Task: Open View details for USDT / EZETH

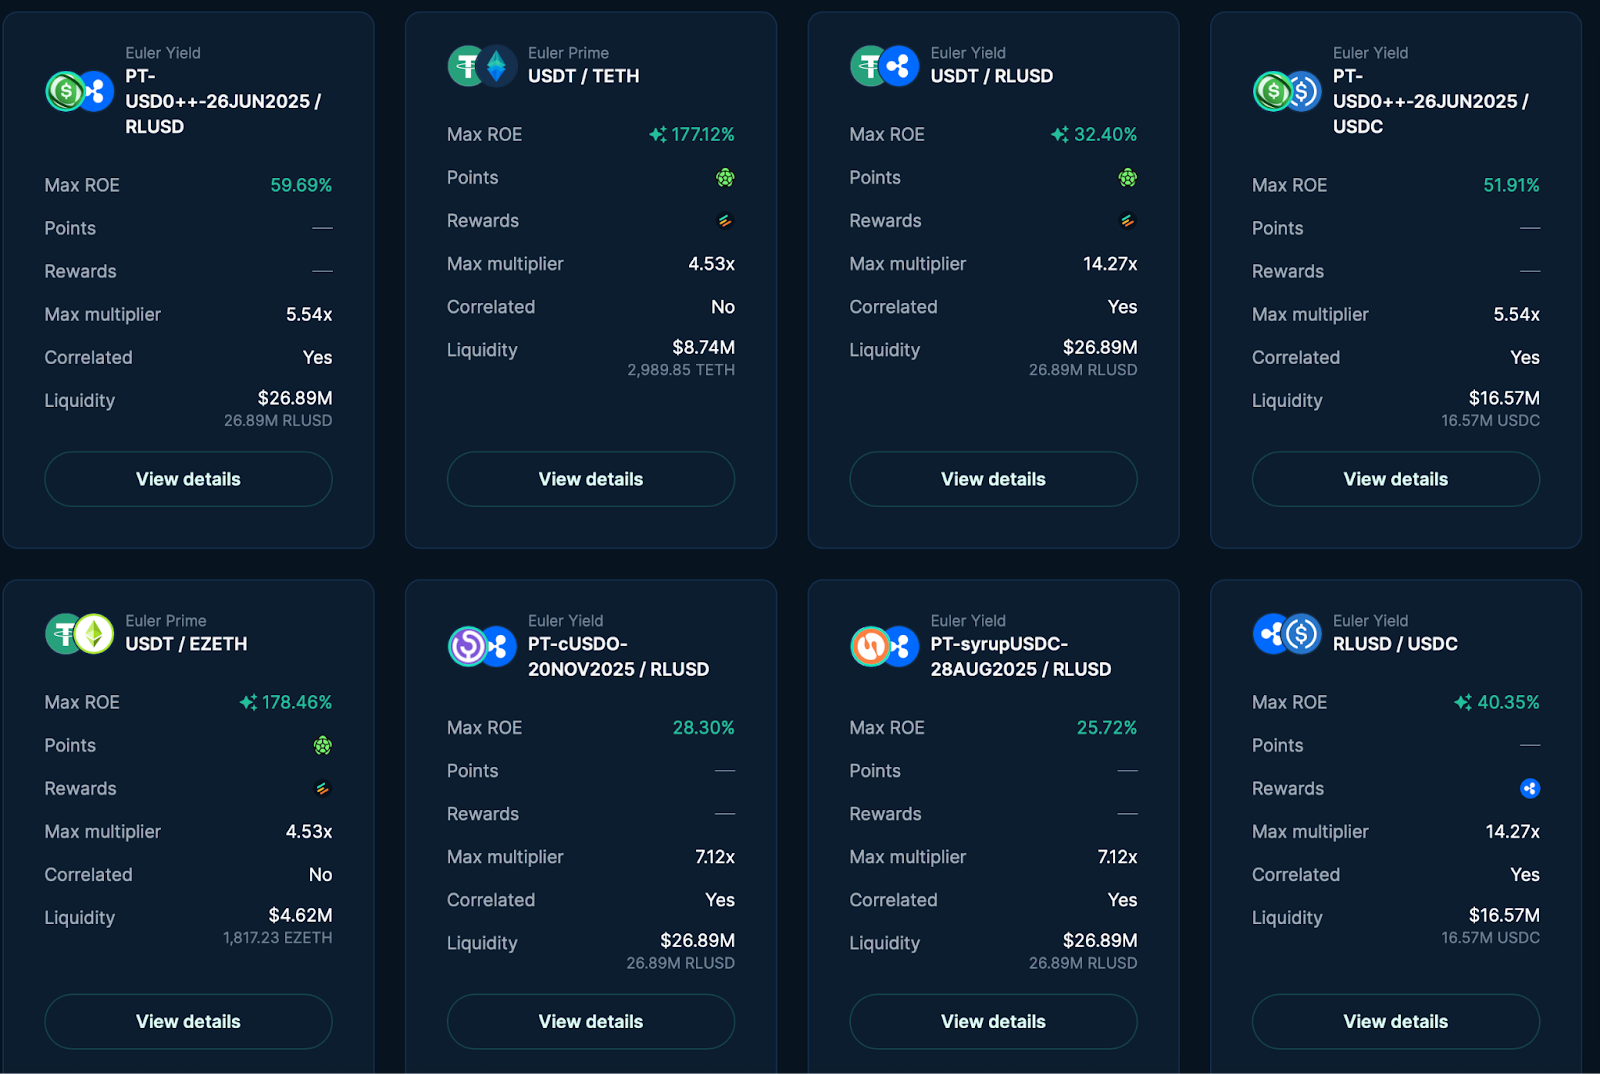Action: click(x=188, y=1021)
